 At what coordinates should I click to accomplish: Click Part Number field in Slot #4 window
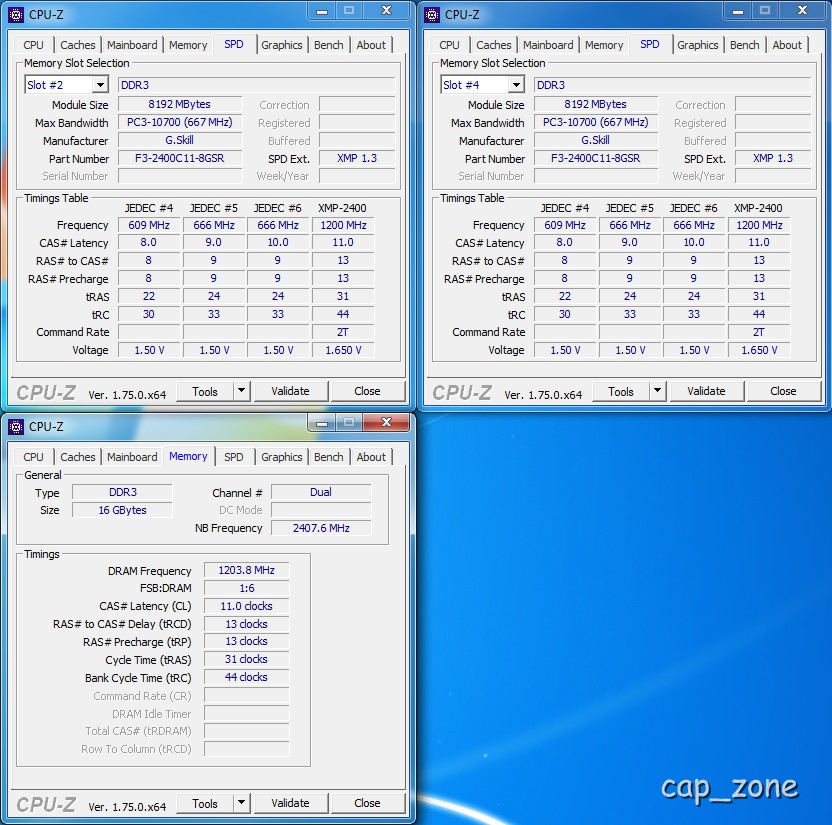596,158
